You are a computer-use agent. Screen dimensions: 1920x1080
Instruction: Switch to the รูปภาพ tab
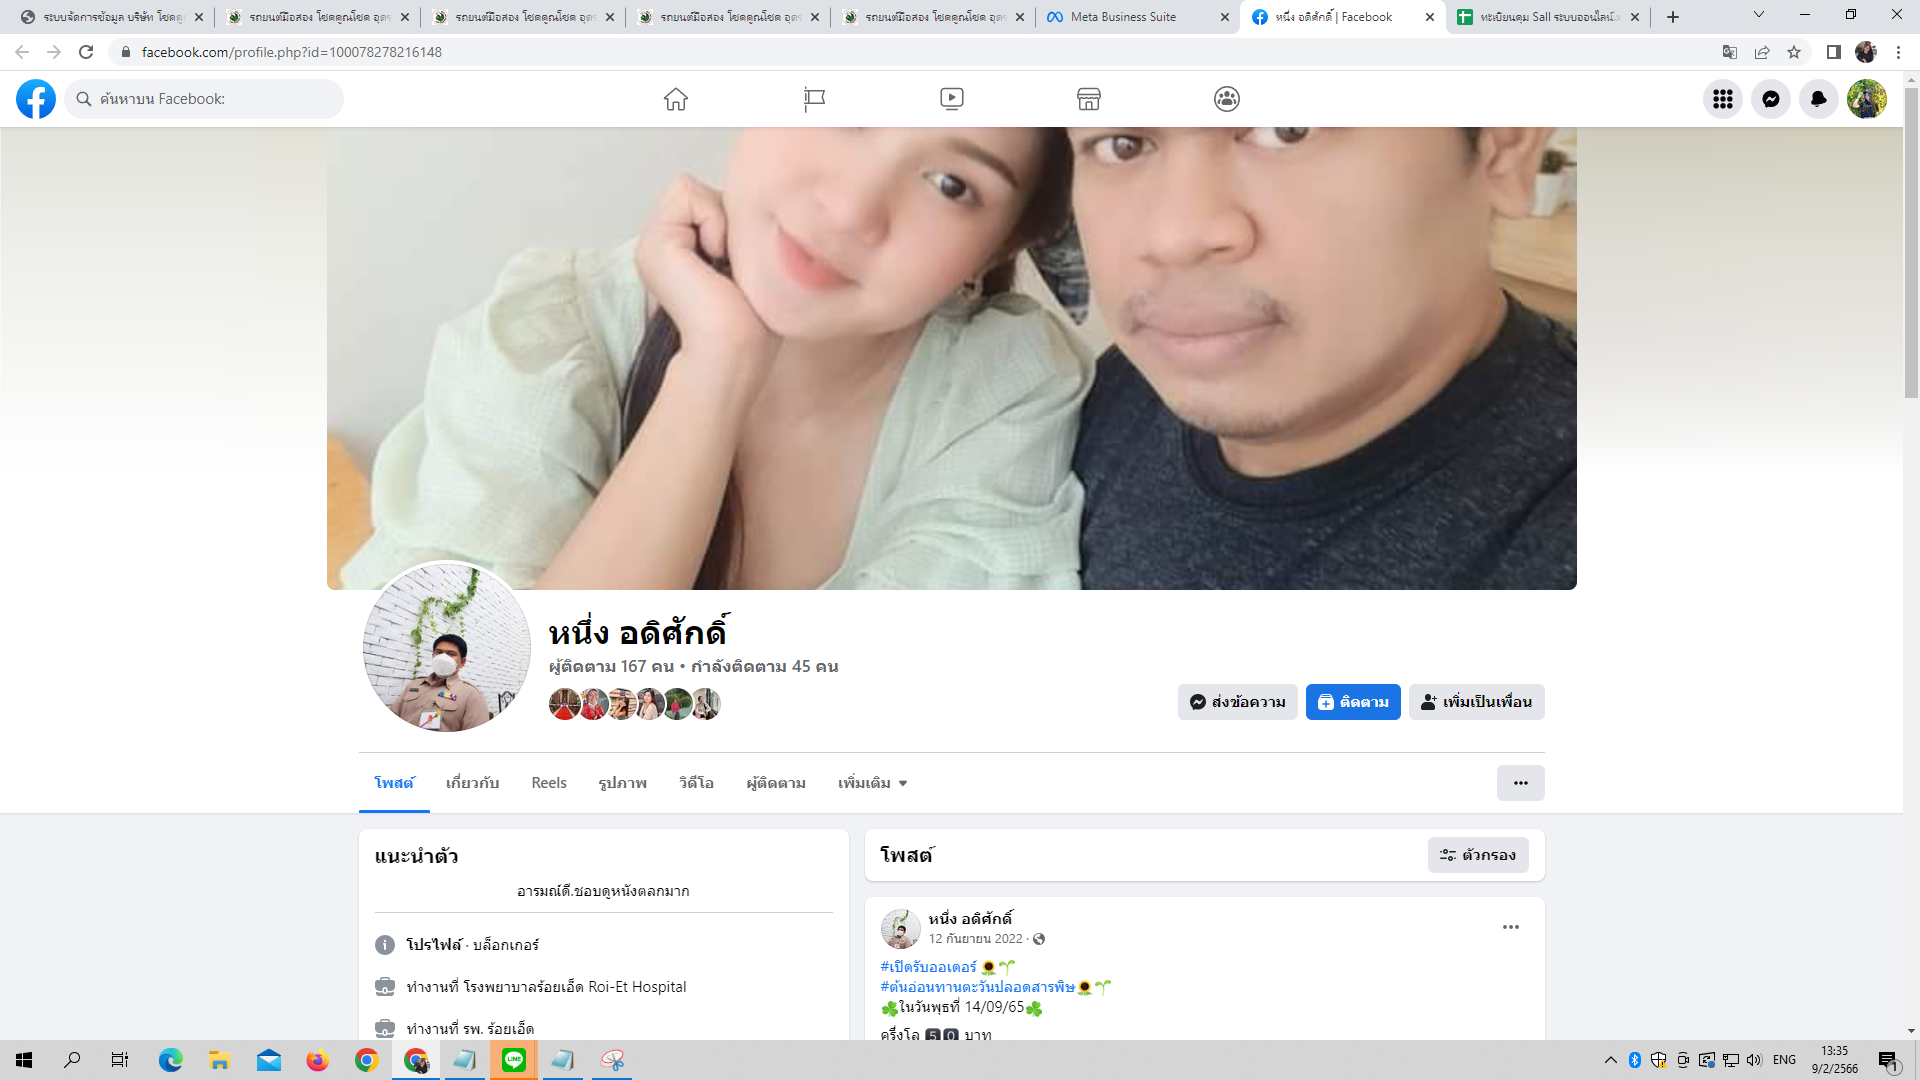click(x=622, y=783)
